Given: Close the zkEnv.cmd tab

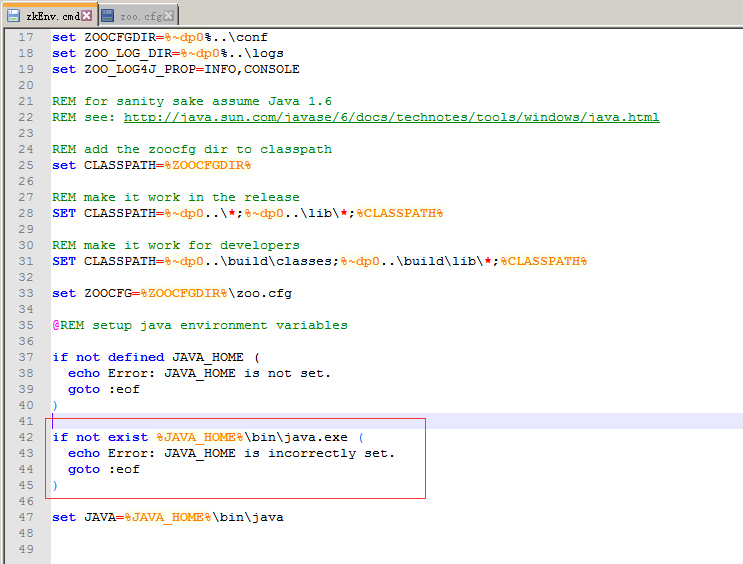Looking at the screenshot, I should pos(86,16).
